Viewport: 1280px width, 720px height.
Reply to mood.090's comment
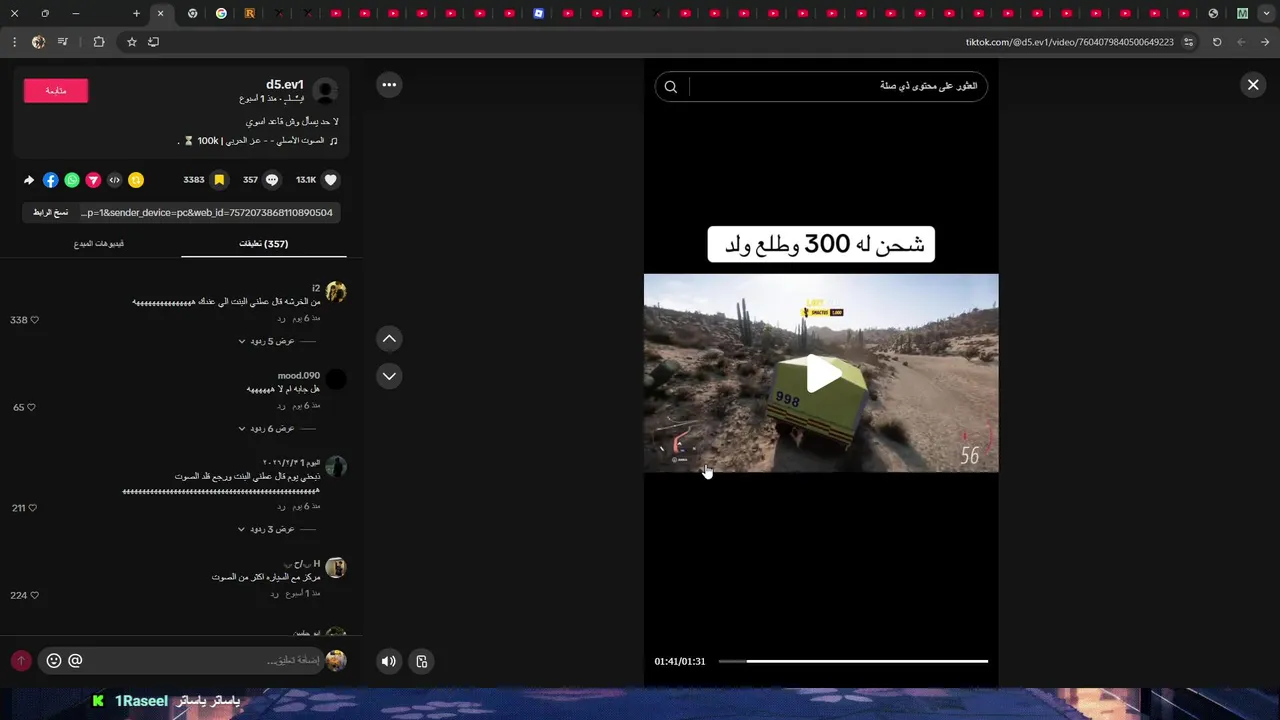(282, 406)
